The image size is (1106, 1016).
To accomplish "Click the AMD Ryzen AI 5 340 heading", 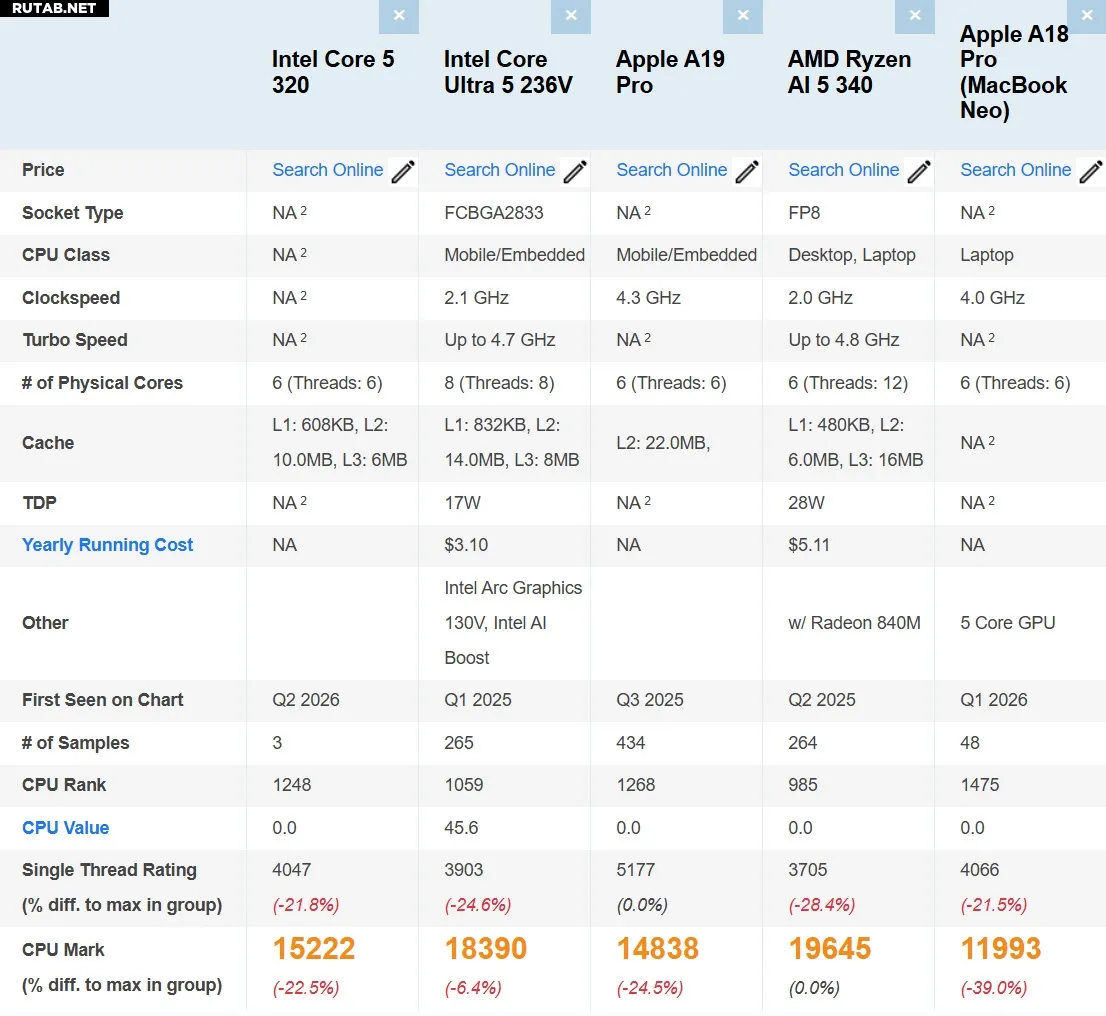I will point(849,72).
